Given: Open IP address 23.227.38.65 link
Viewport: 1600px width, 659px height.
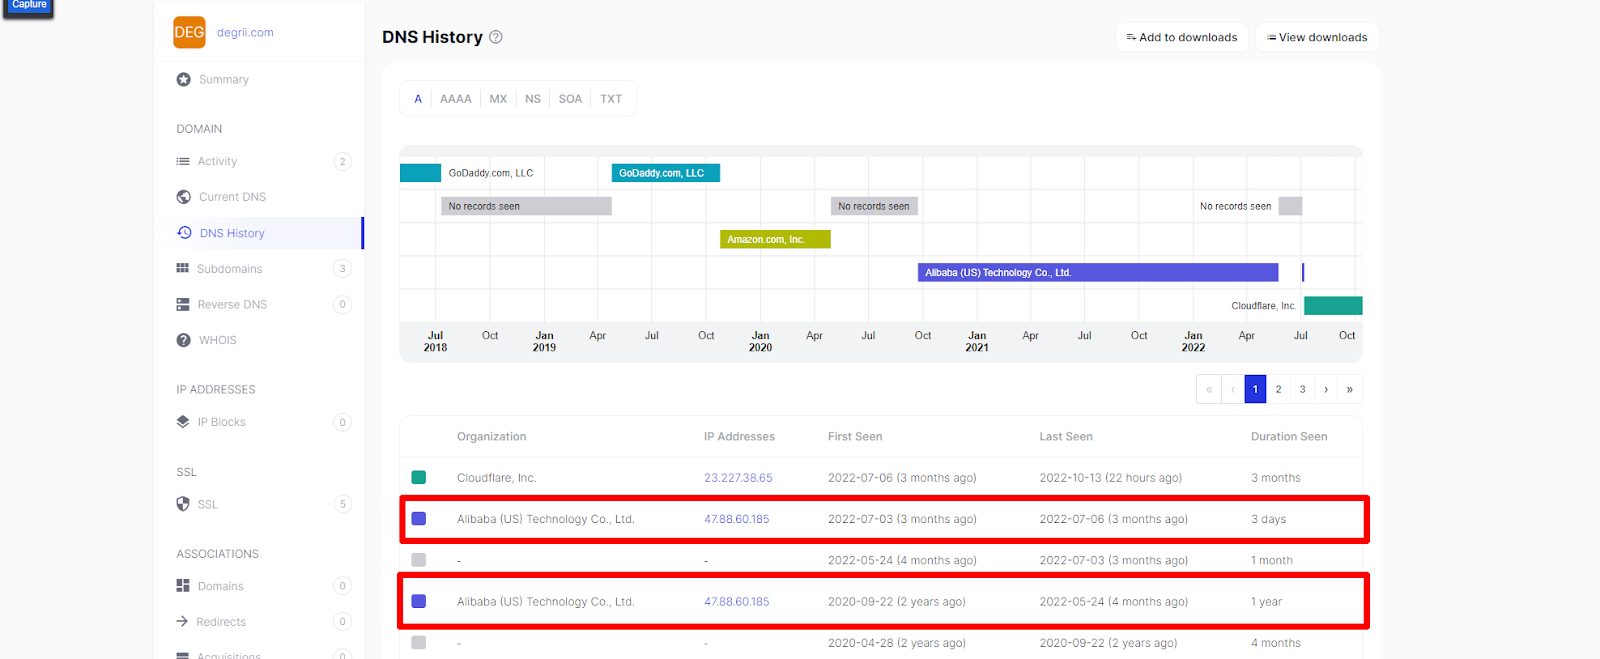Looking at the screenshot, I should 738,478.
